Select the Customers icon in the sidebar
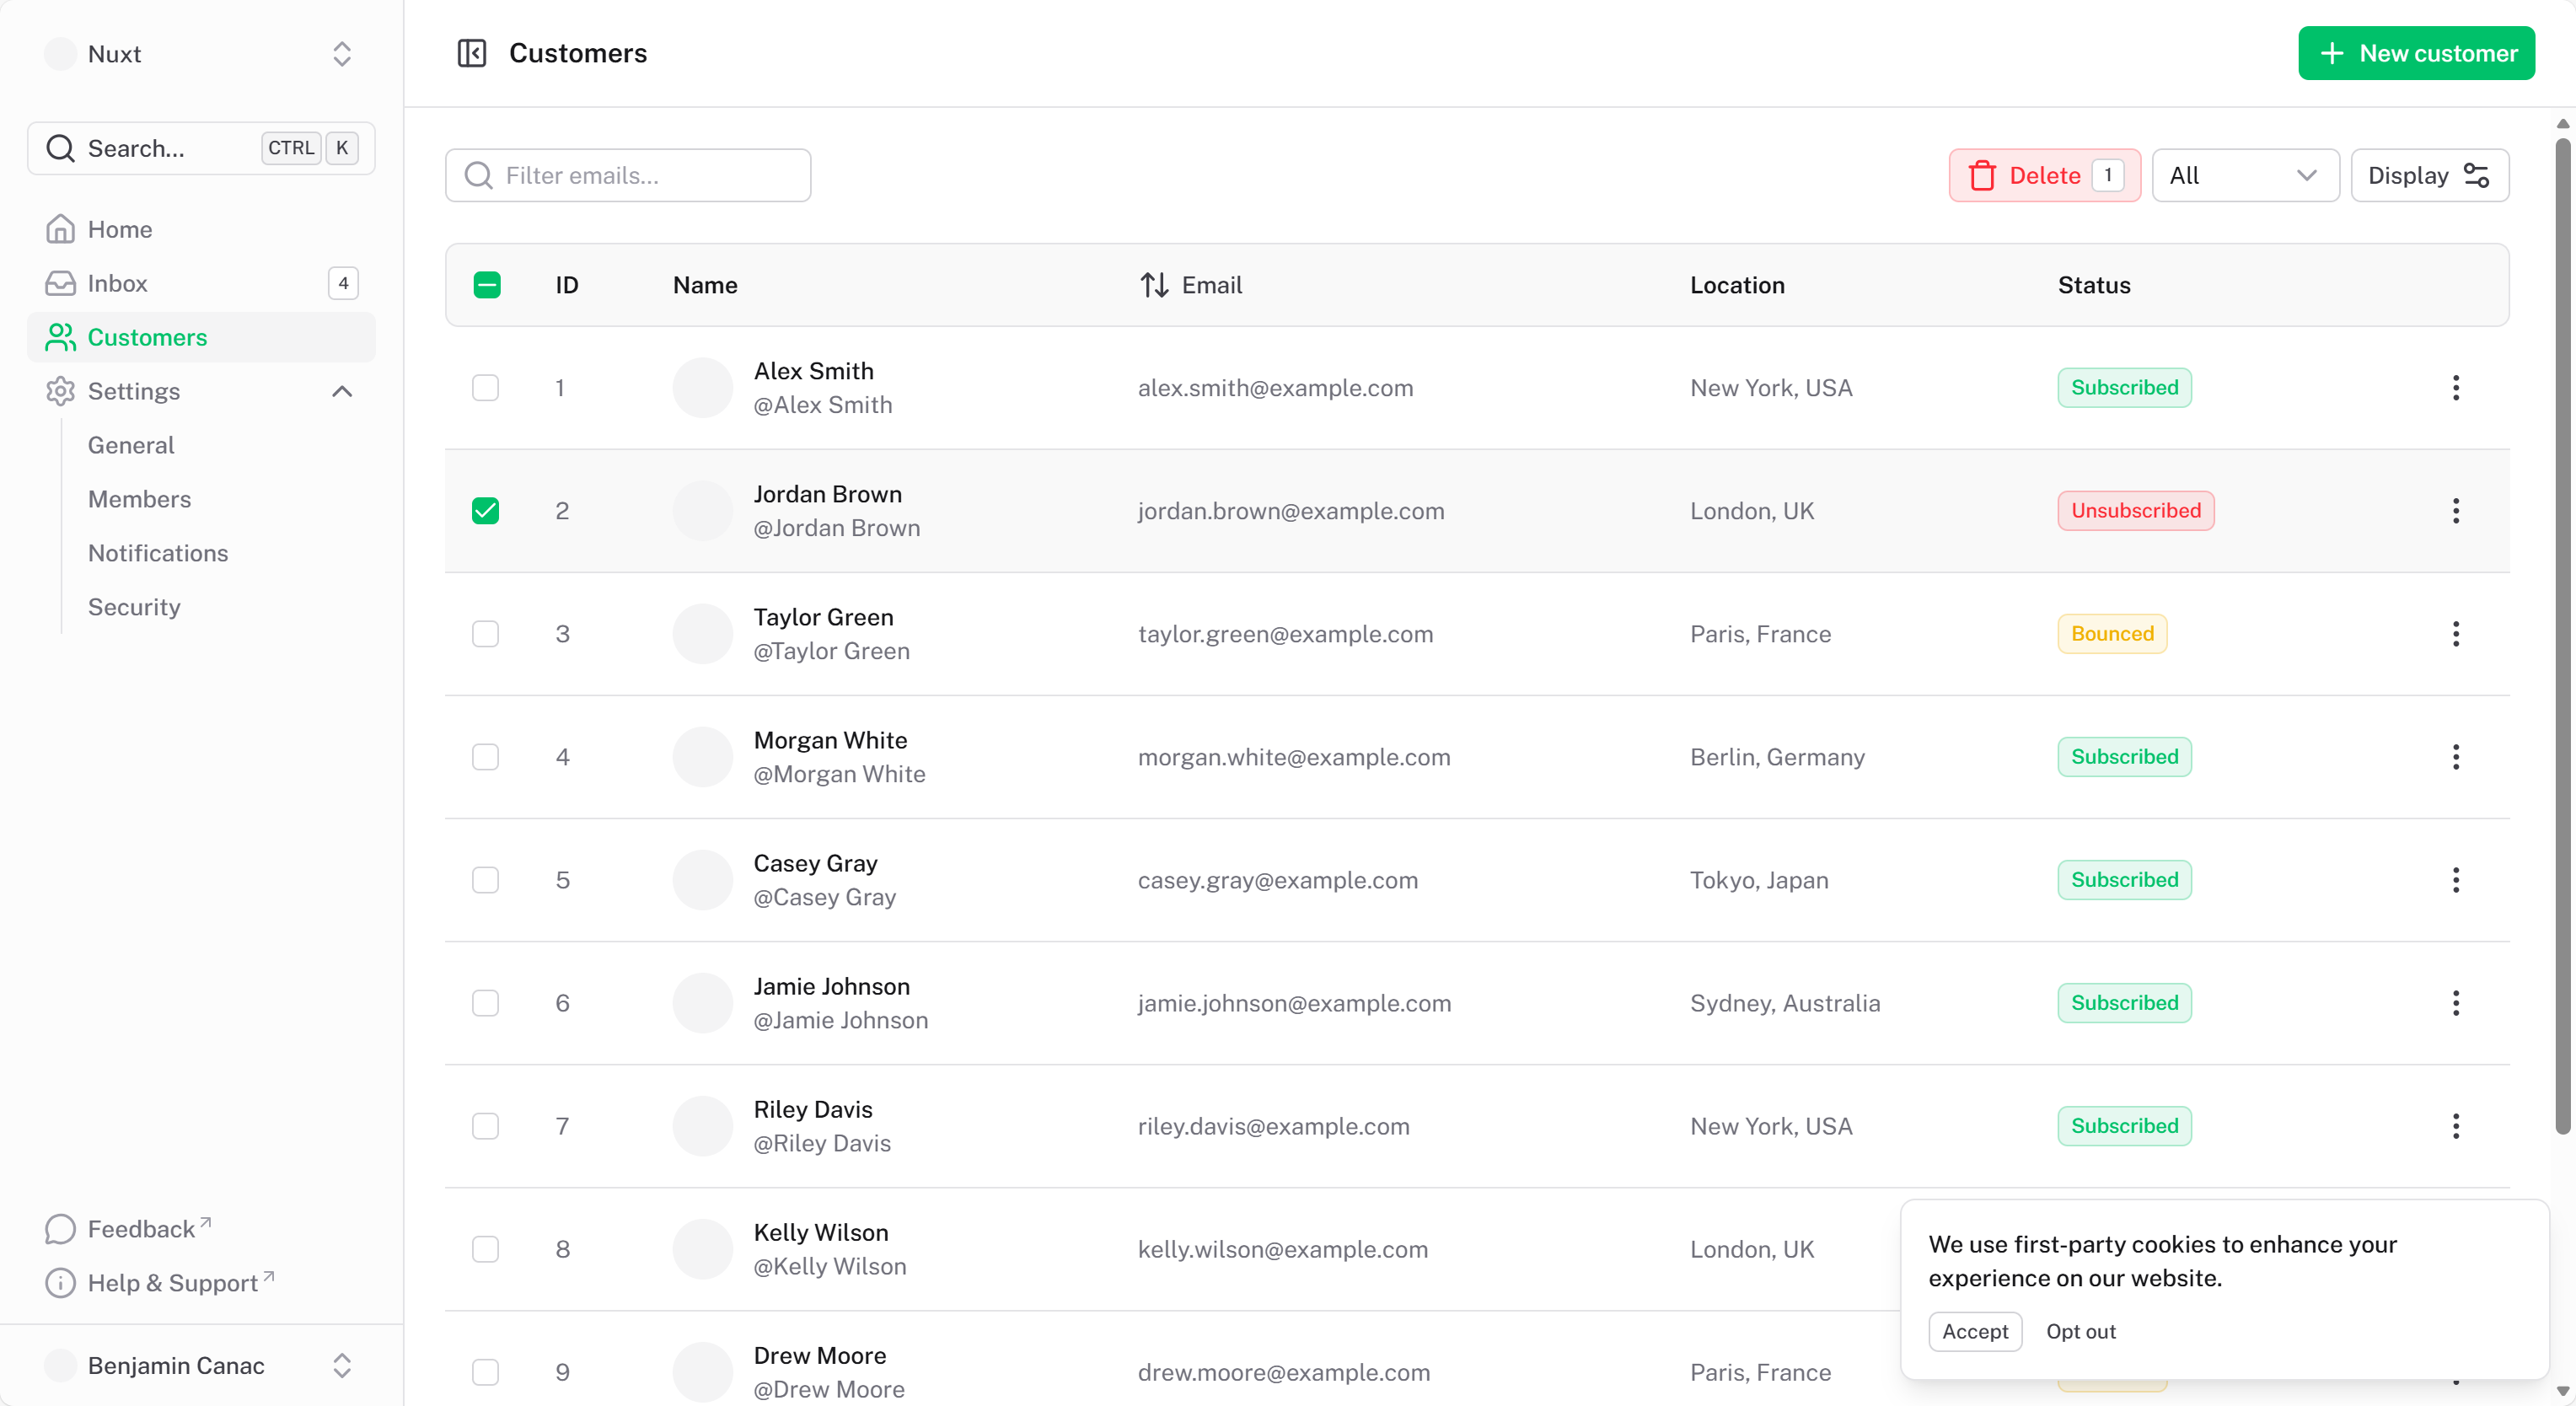The image size is (2576, 1406). coord(61,337)
